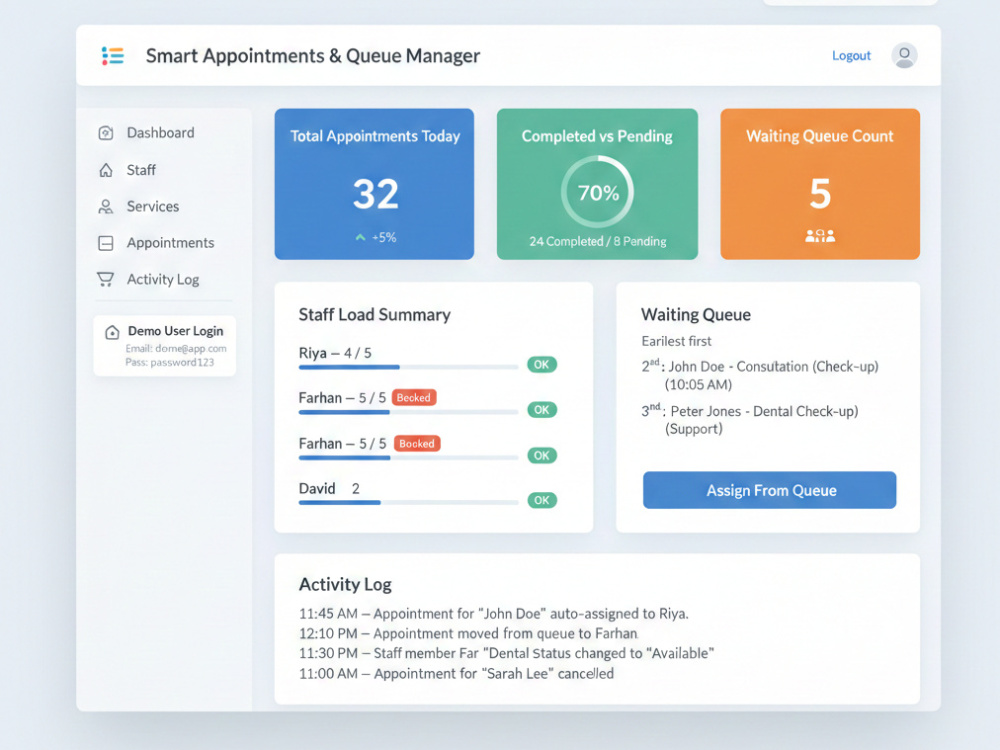Select the Riya – 4 / 5 label

click(x=335, y=353)
